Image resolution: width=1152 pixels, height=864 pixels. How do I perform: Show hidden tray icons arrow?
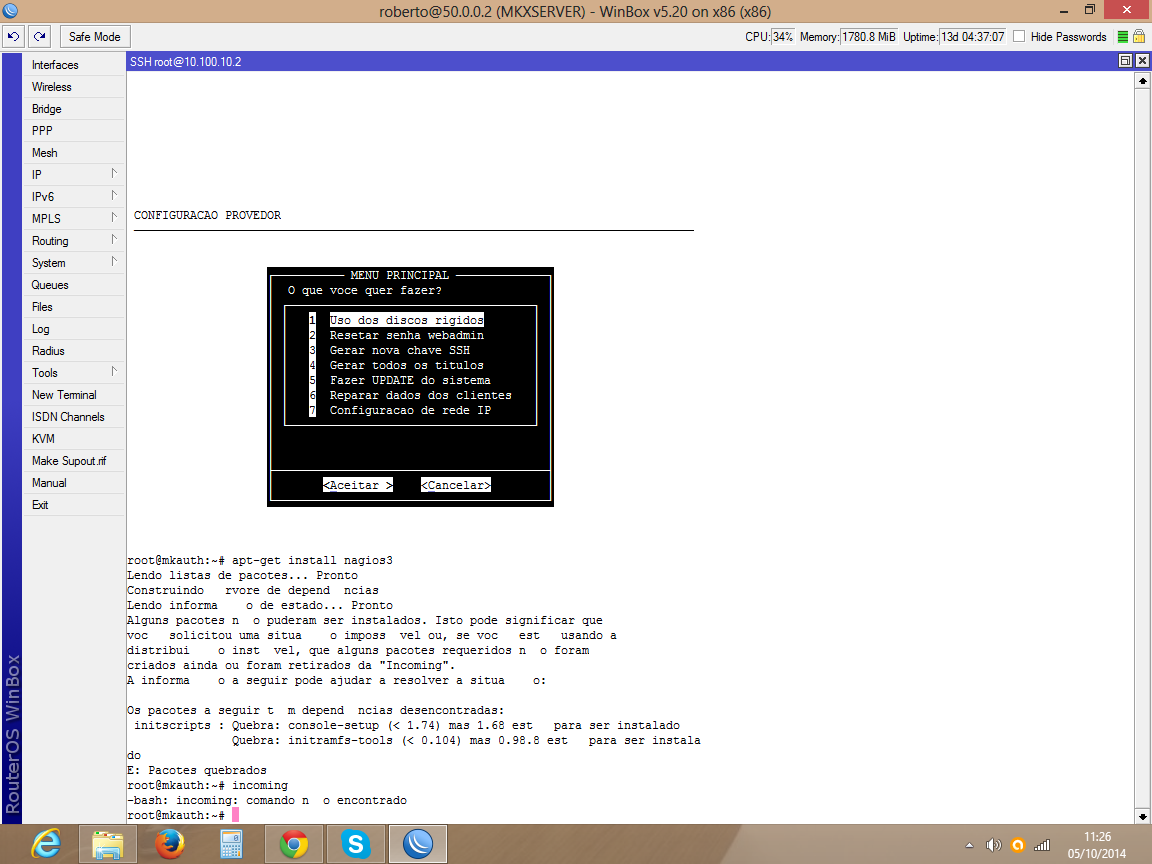[x=969, y=846]
